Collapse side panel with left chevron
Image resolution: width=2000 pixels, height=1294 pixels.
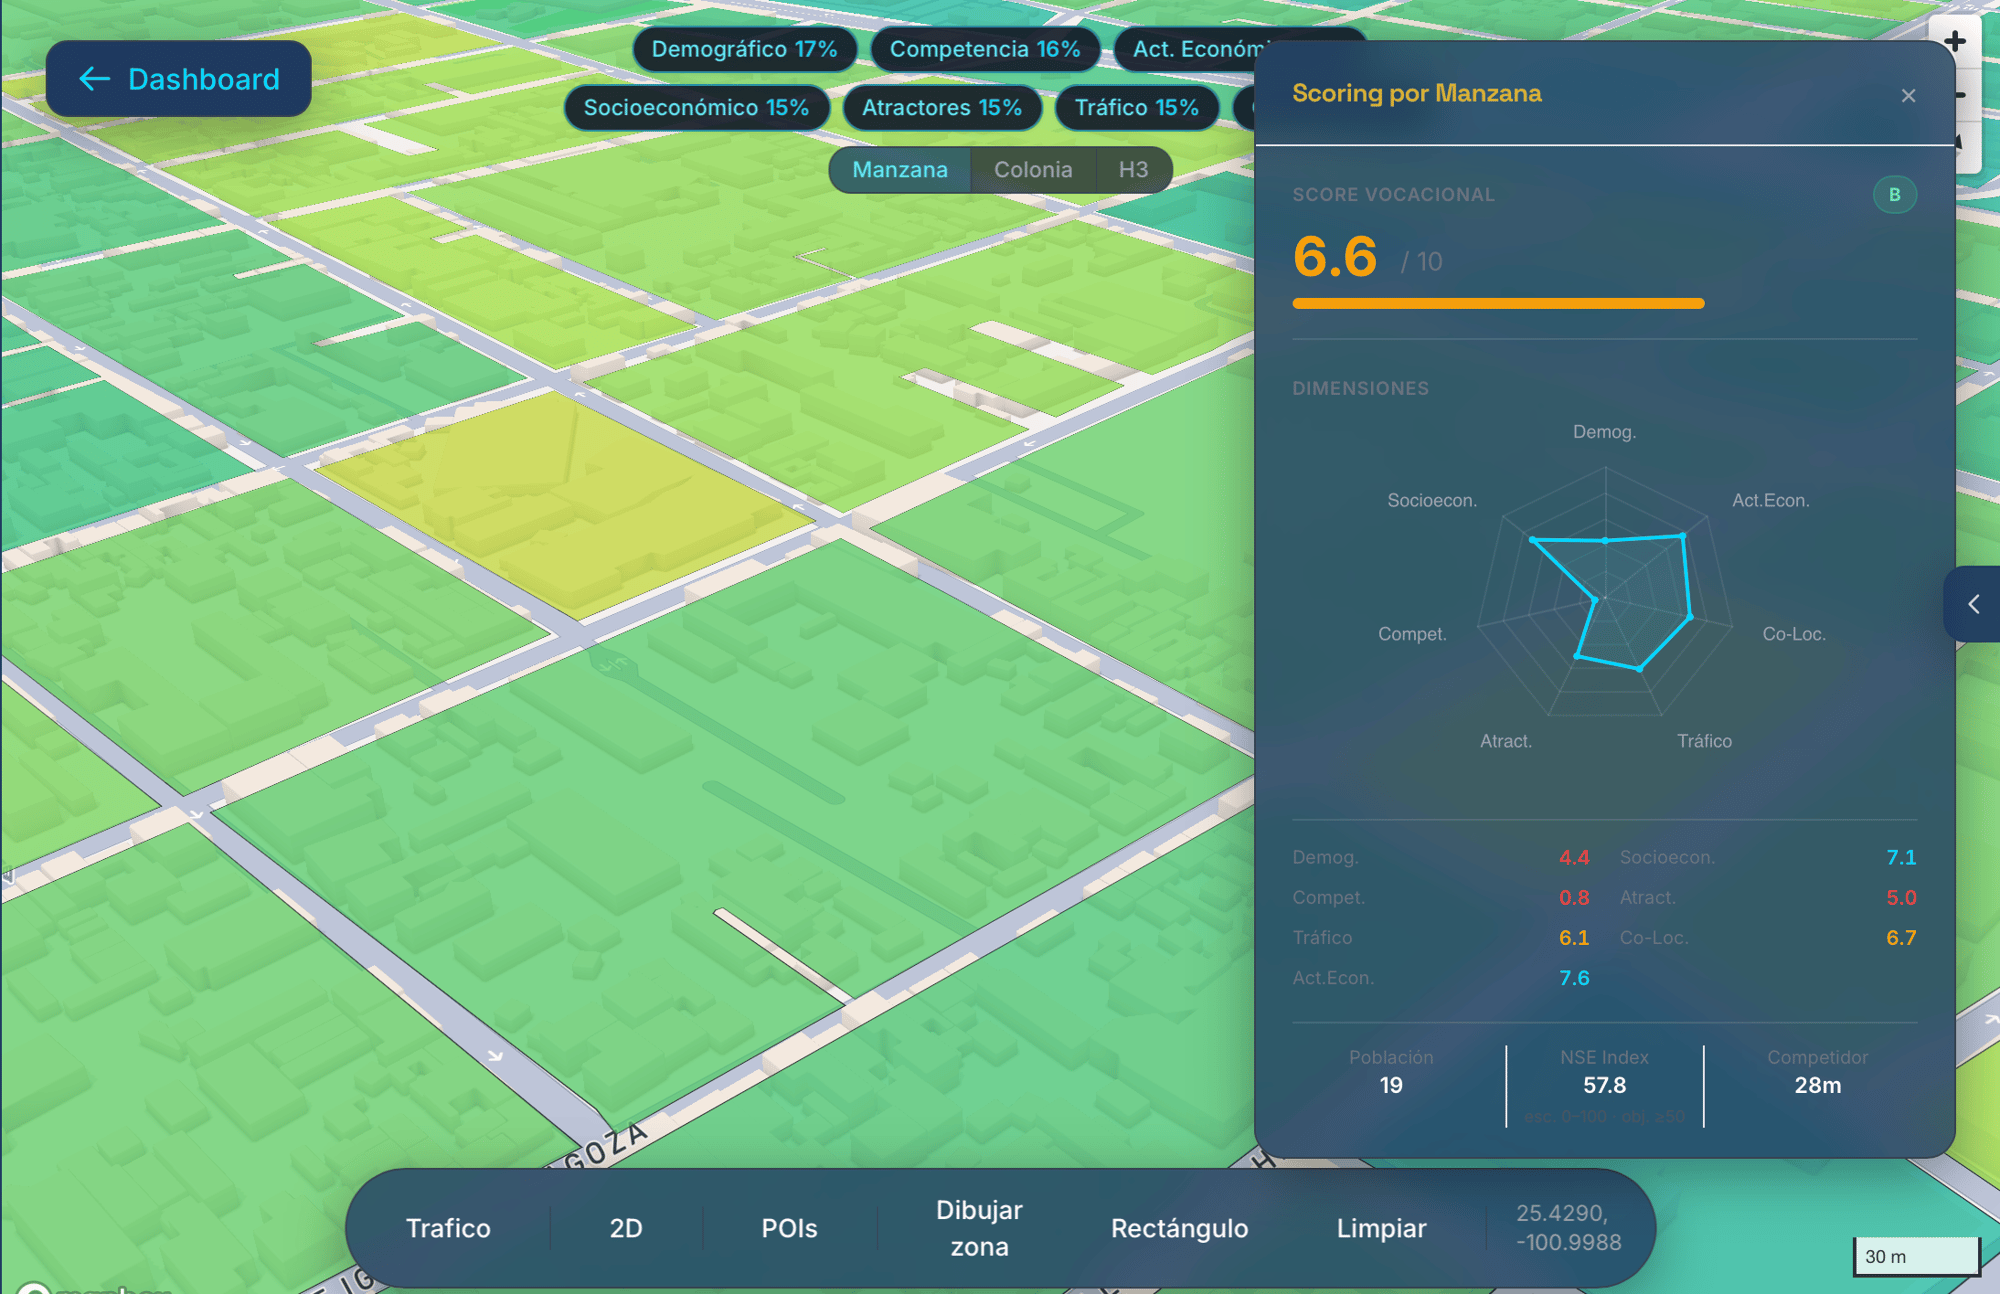[x=1973, y=604]
